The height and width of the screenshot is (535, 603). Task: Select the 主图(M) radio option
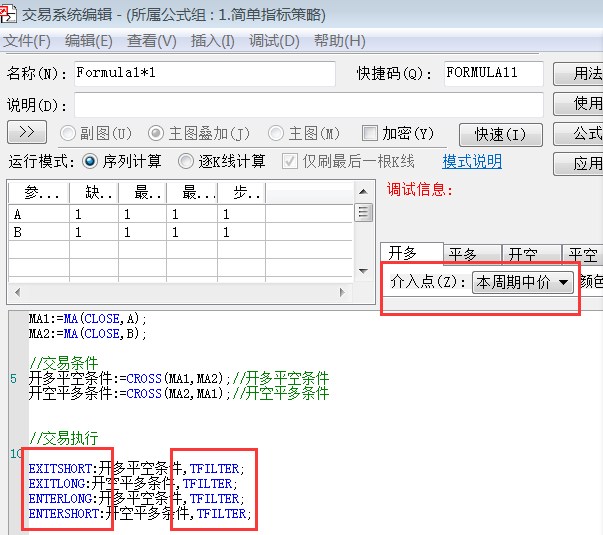click(304, 133)
